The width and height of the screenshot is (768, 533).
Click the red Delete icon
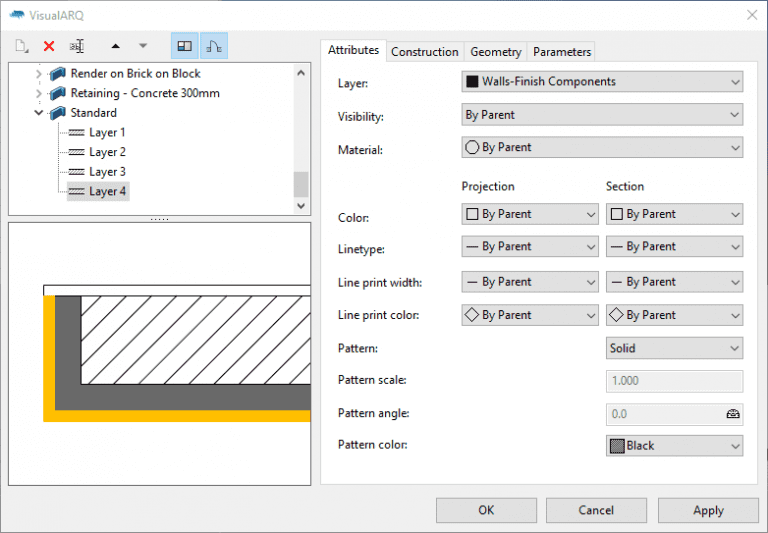click(x=49, y=46)
